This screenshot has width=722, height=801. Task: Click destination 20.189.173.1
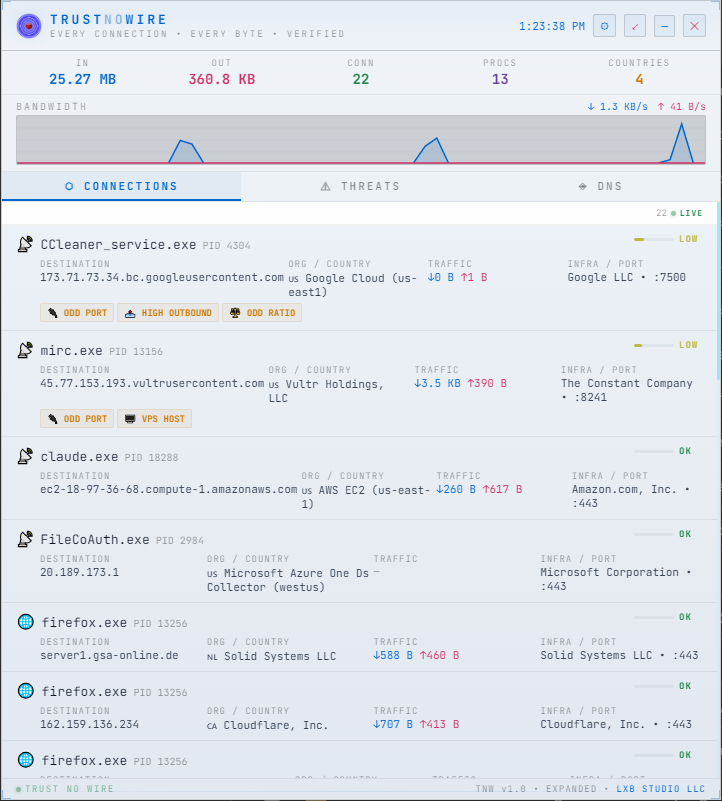pyautogui.click(x=80, y=572)
